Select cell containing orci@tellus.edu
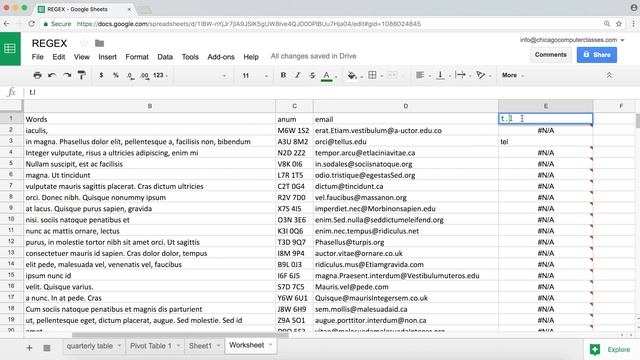 click(405, 142)
